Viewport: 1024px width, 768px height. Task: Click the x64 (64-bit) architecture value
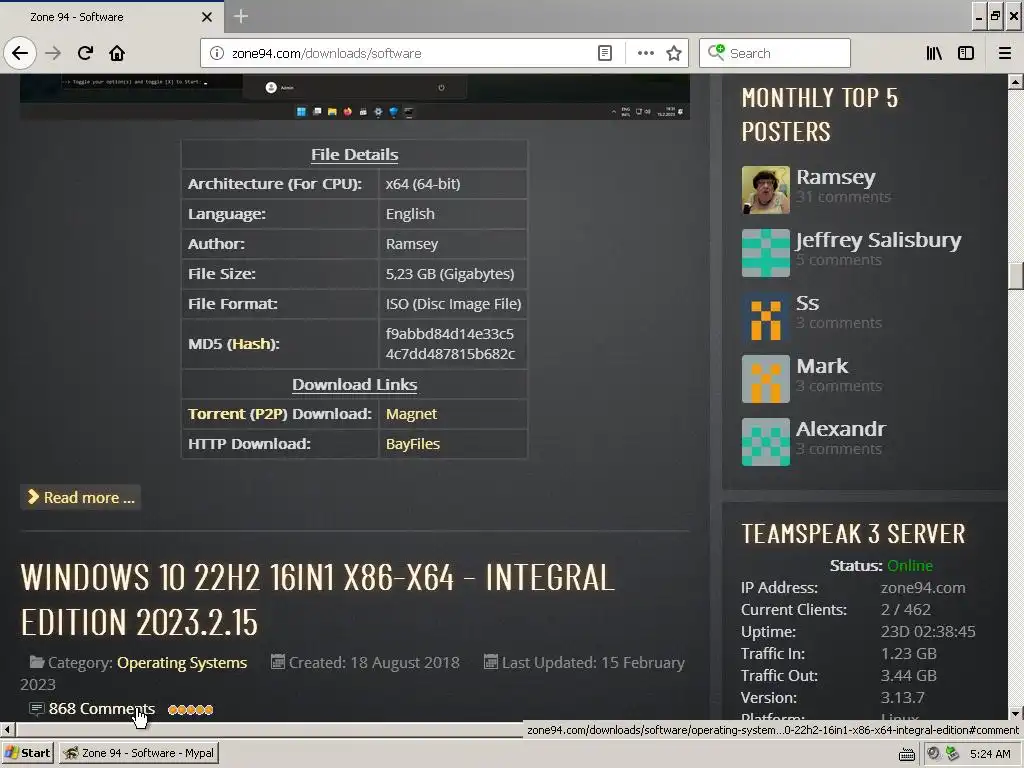(423, 184)
